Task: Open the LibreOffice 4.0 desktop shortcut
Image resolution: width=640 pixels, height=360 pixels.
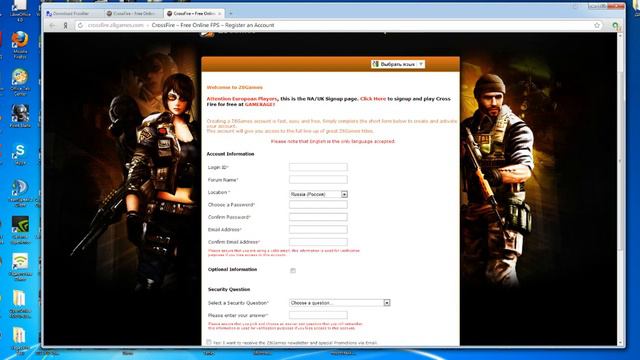Action: [x=19, y=11]
